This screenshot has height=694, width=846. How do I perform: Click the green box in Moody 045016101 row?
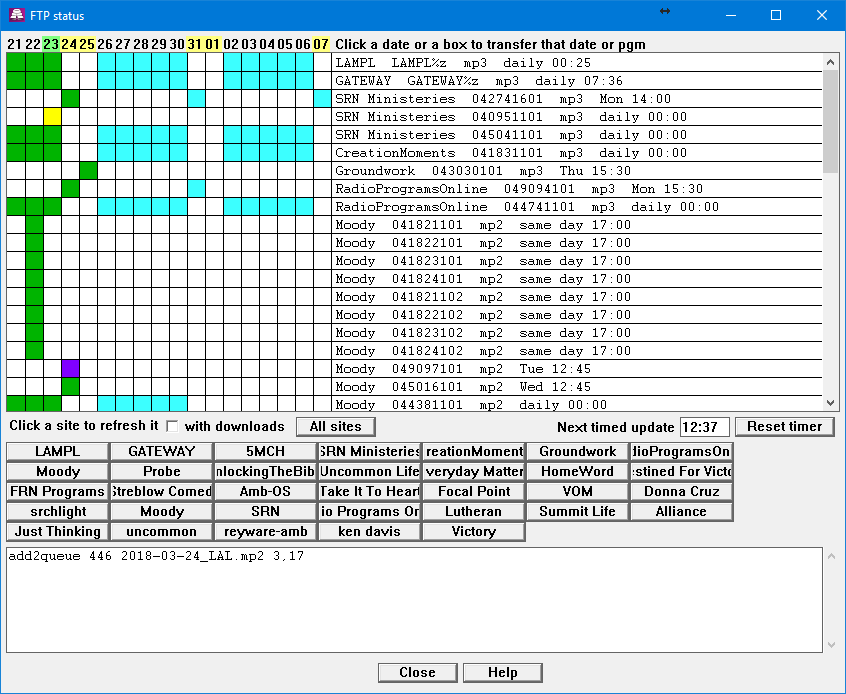click(x=70, y=386)
